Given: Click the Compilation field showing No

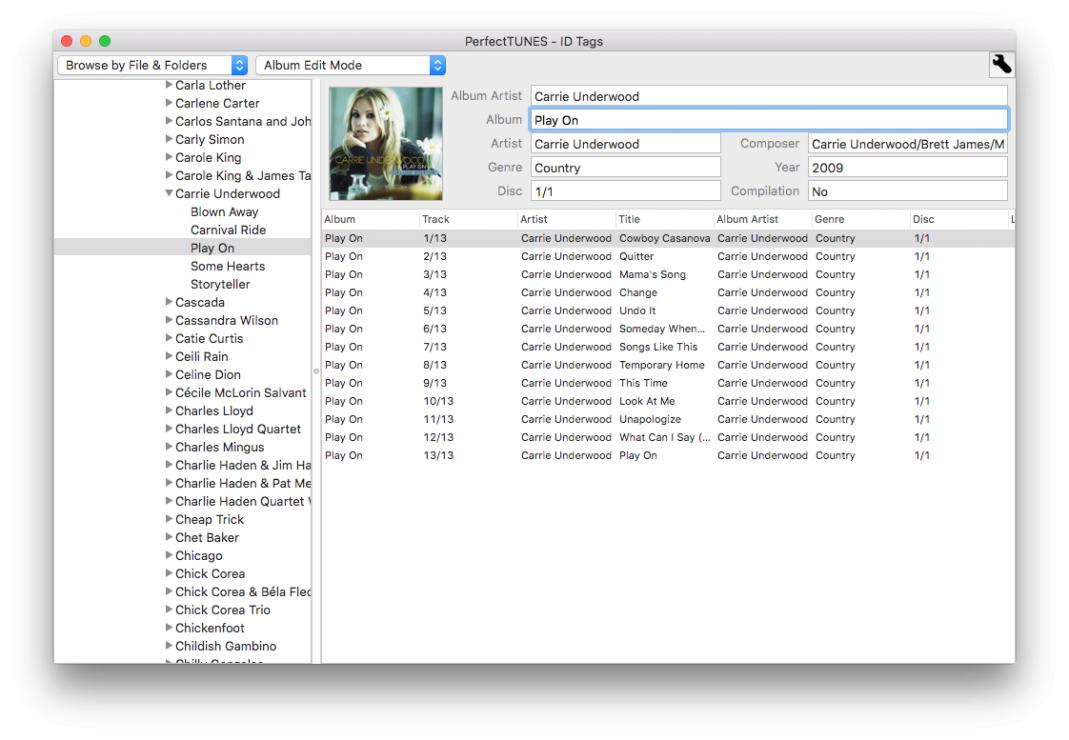Looking at the screenshot, I should tap(906, 191).
